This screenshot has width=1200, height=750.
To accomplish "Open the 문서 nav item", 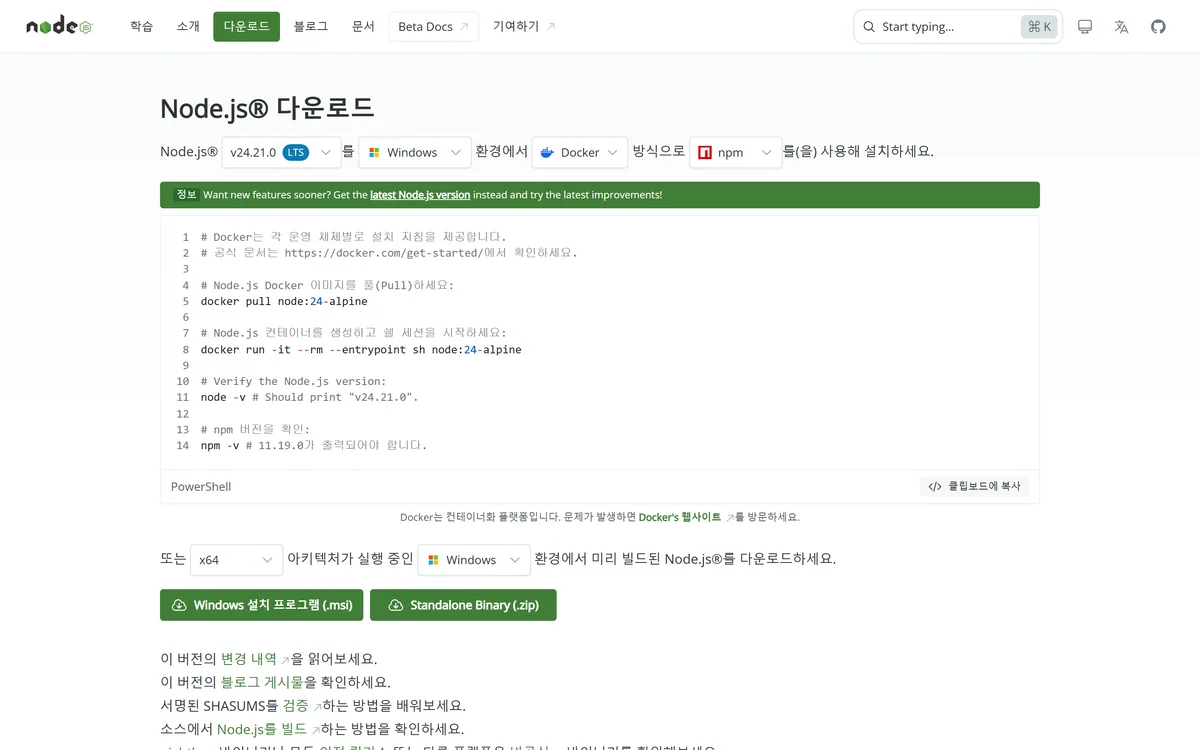I will (363, 26).
